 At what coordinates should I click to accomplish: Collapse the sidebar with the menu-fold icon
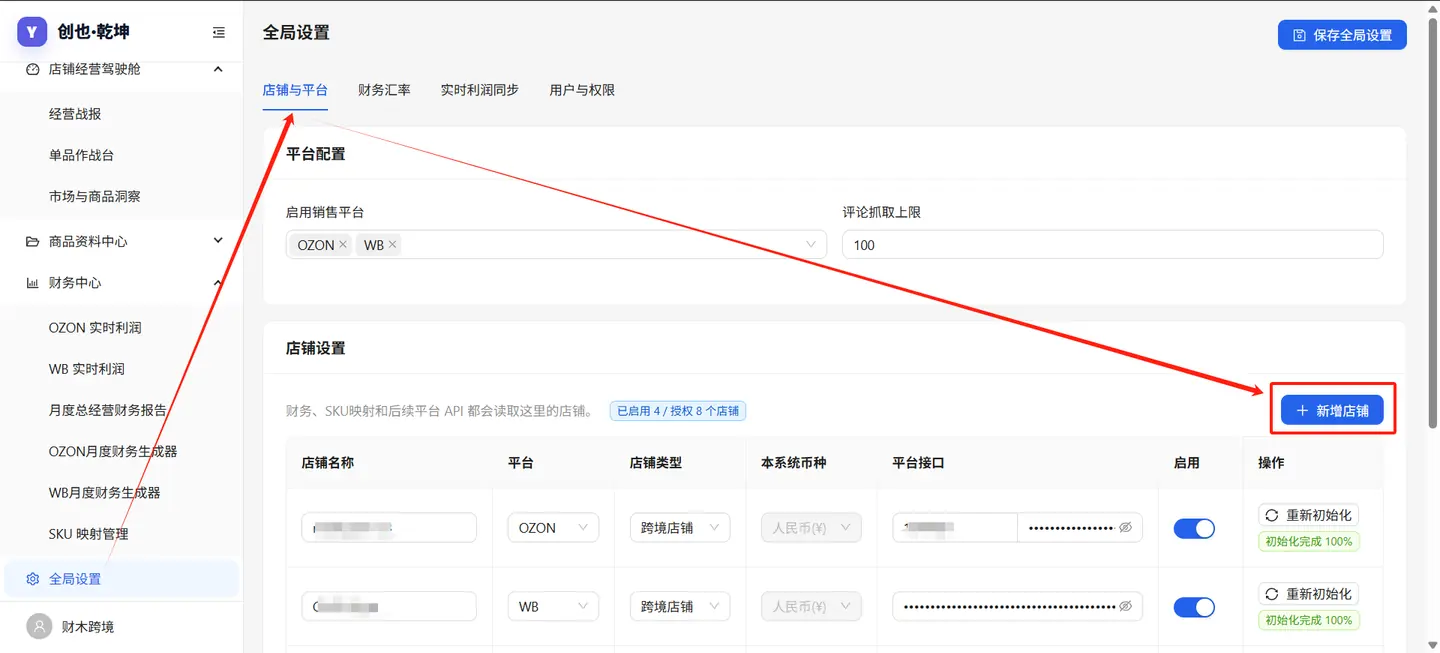click(x=219, y=33)
